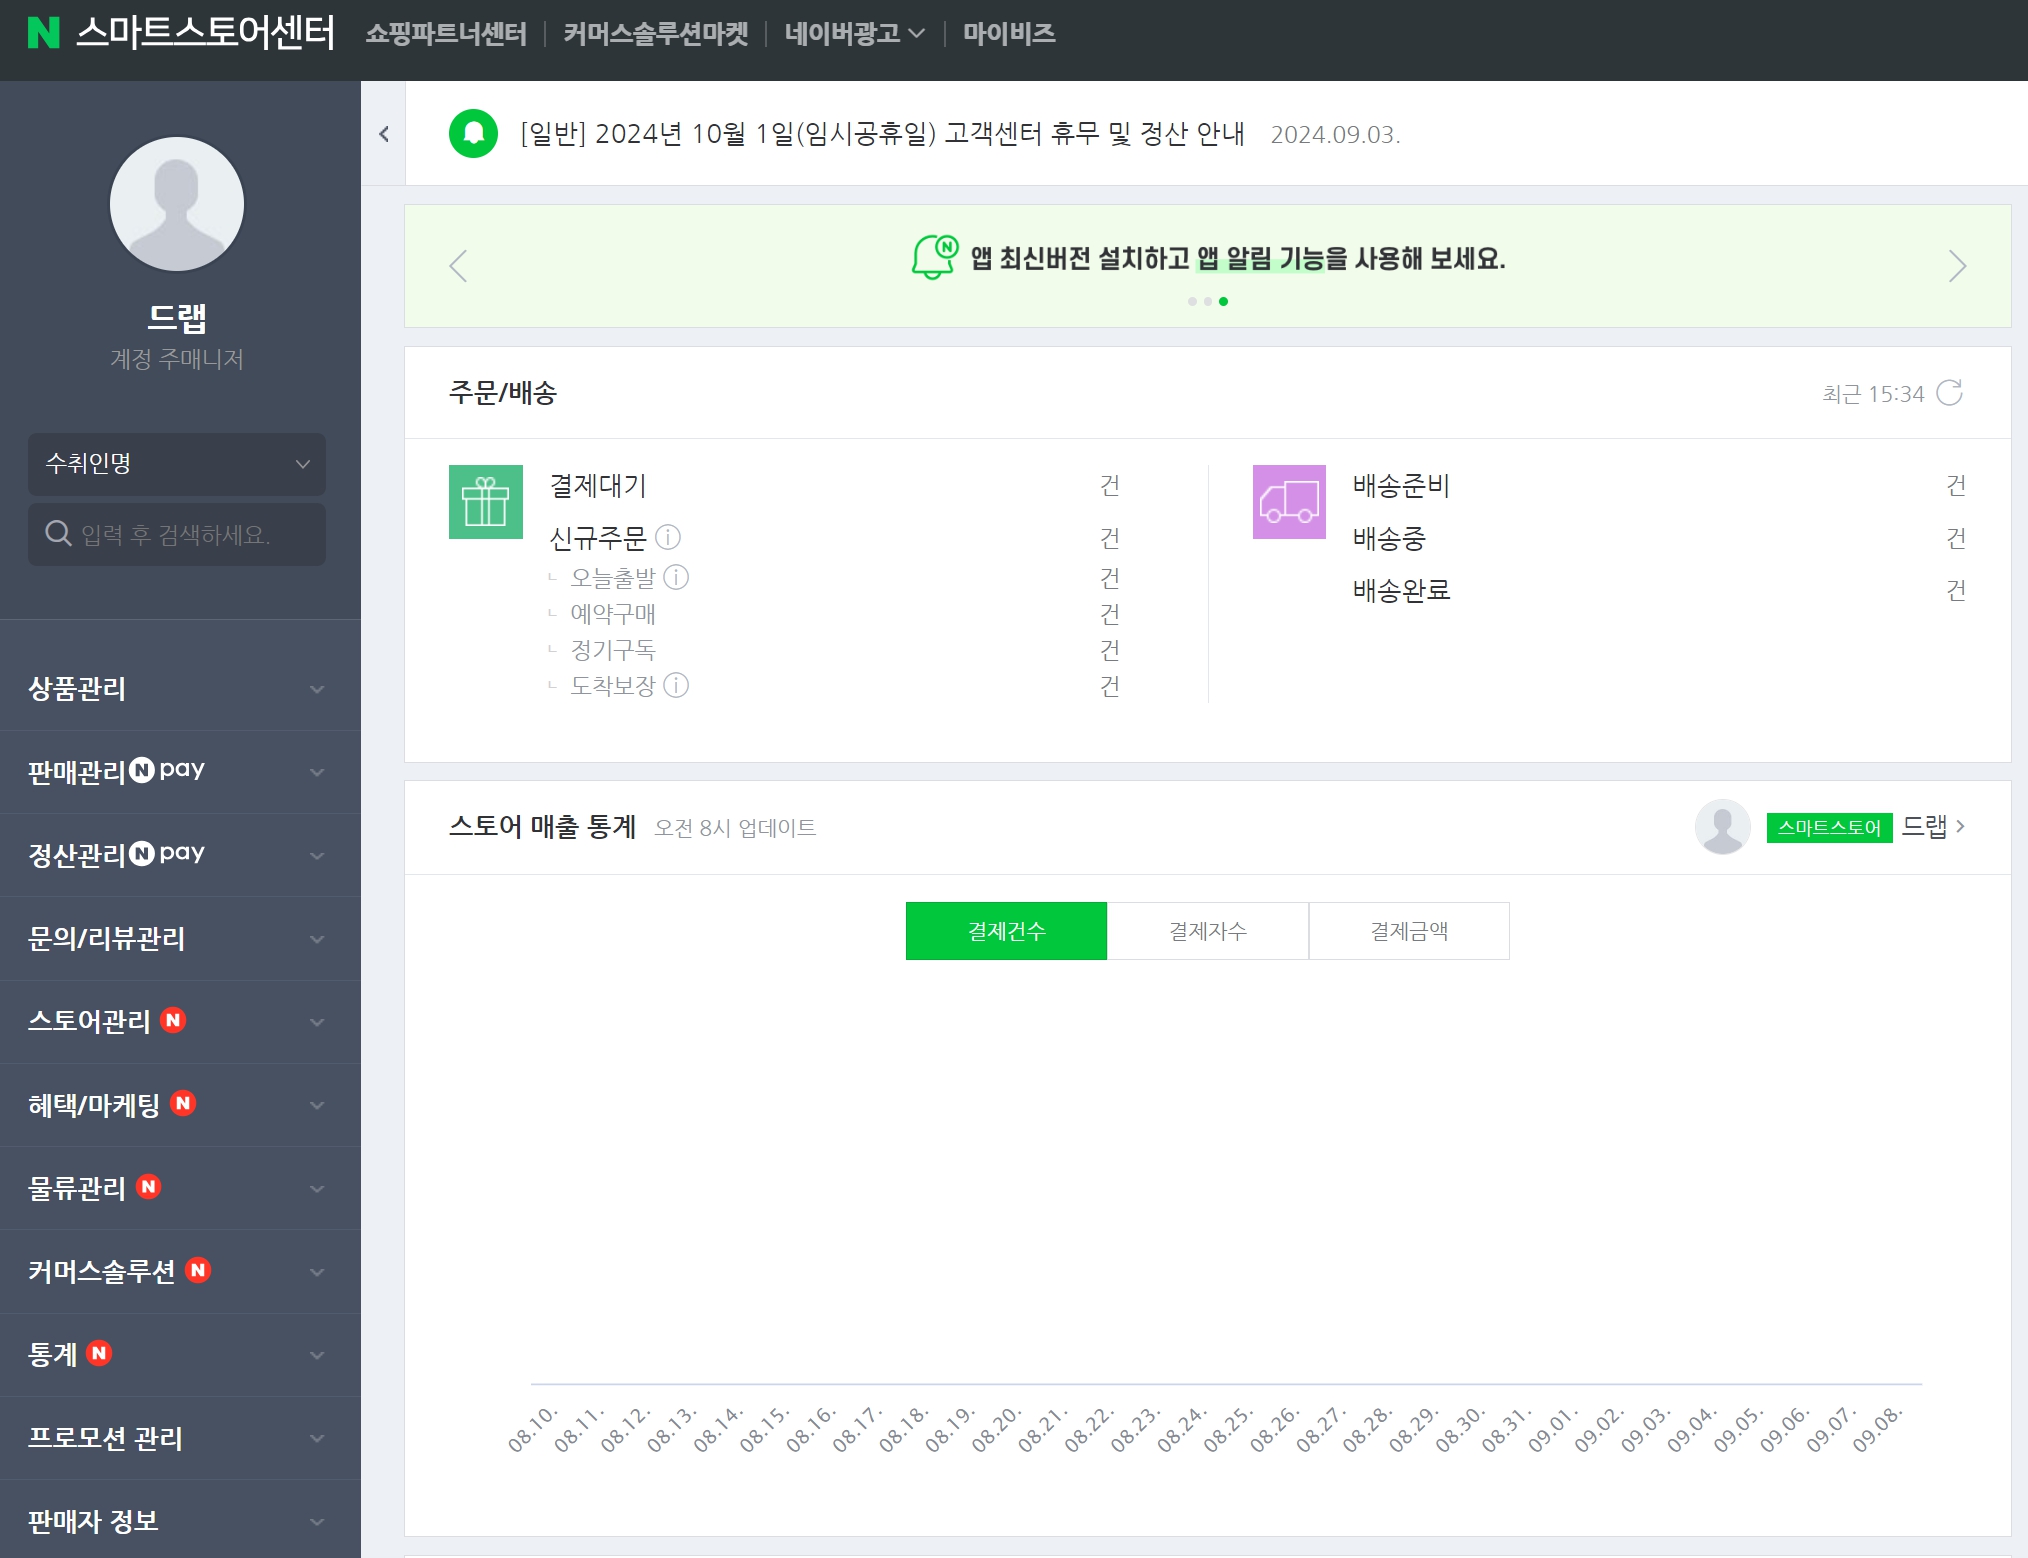
Task: Click the 09.08. chart date label
Action: point(1876,1430)
